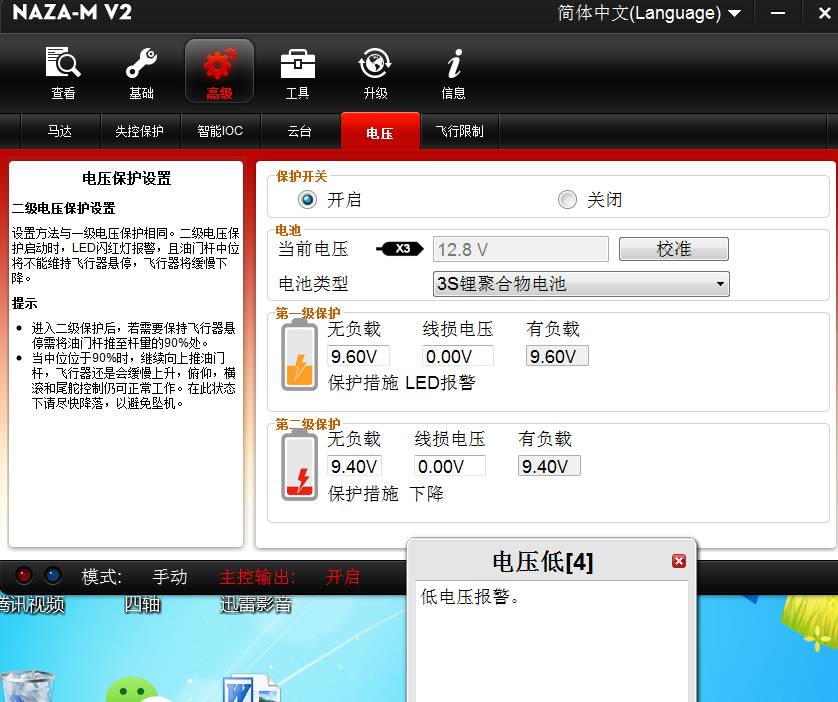The width and height of the screenshot is (838, 702).
Task: Click first-level 有负载 9.60V field
Action: pos(557,356)
